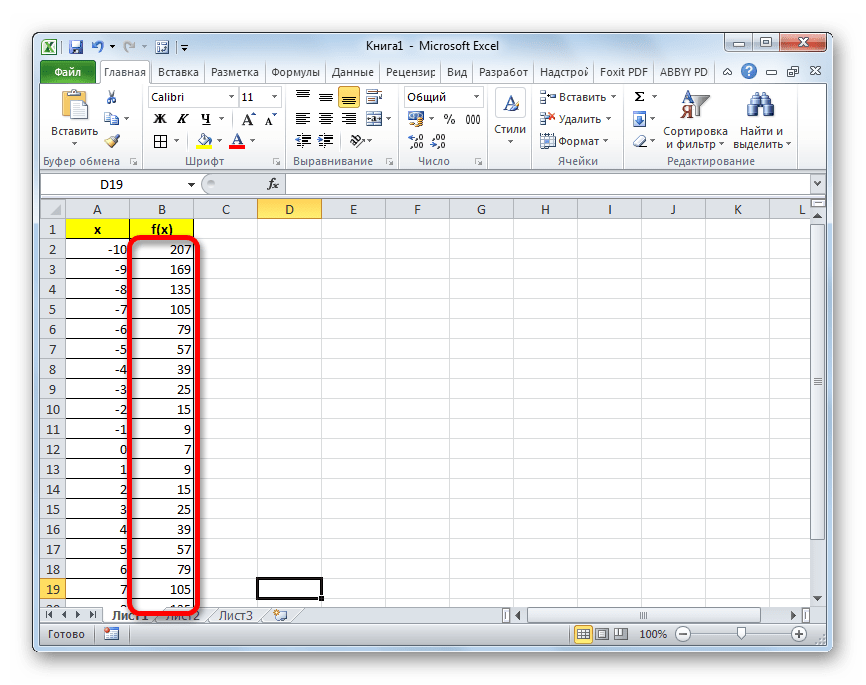866x685 pixels.
Task: Switch to Page Layout view icon
Action: tap(602, 634)
